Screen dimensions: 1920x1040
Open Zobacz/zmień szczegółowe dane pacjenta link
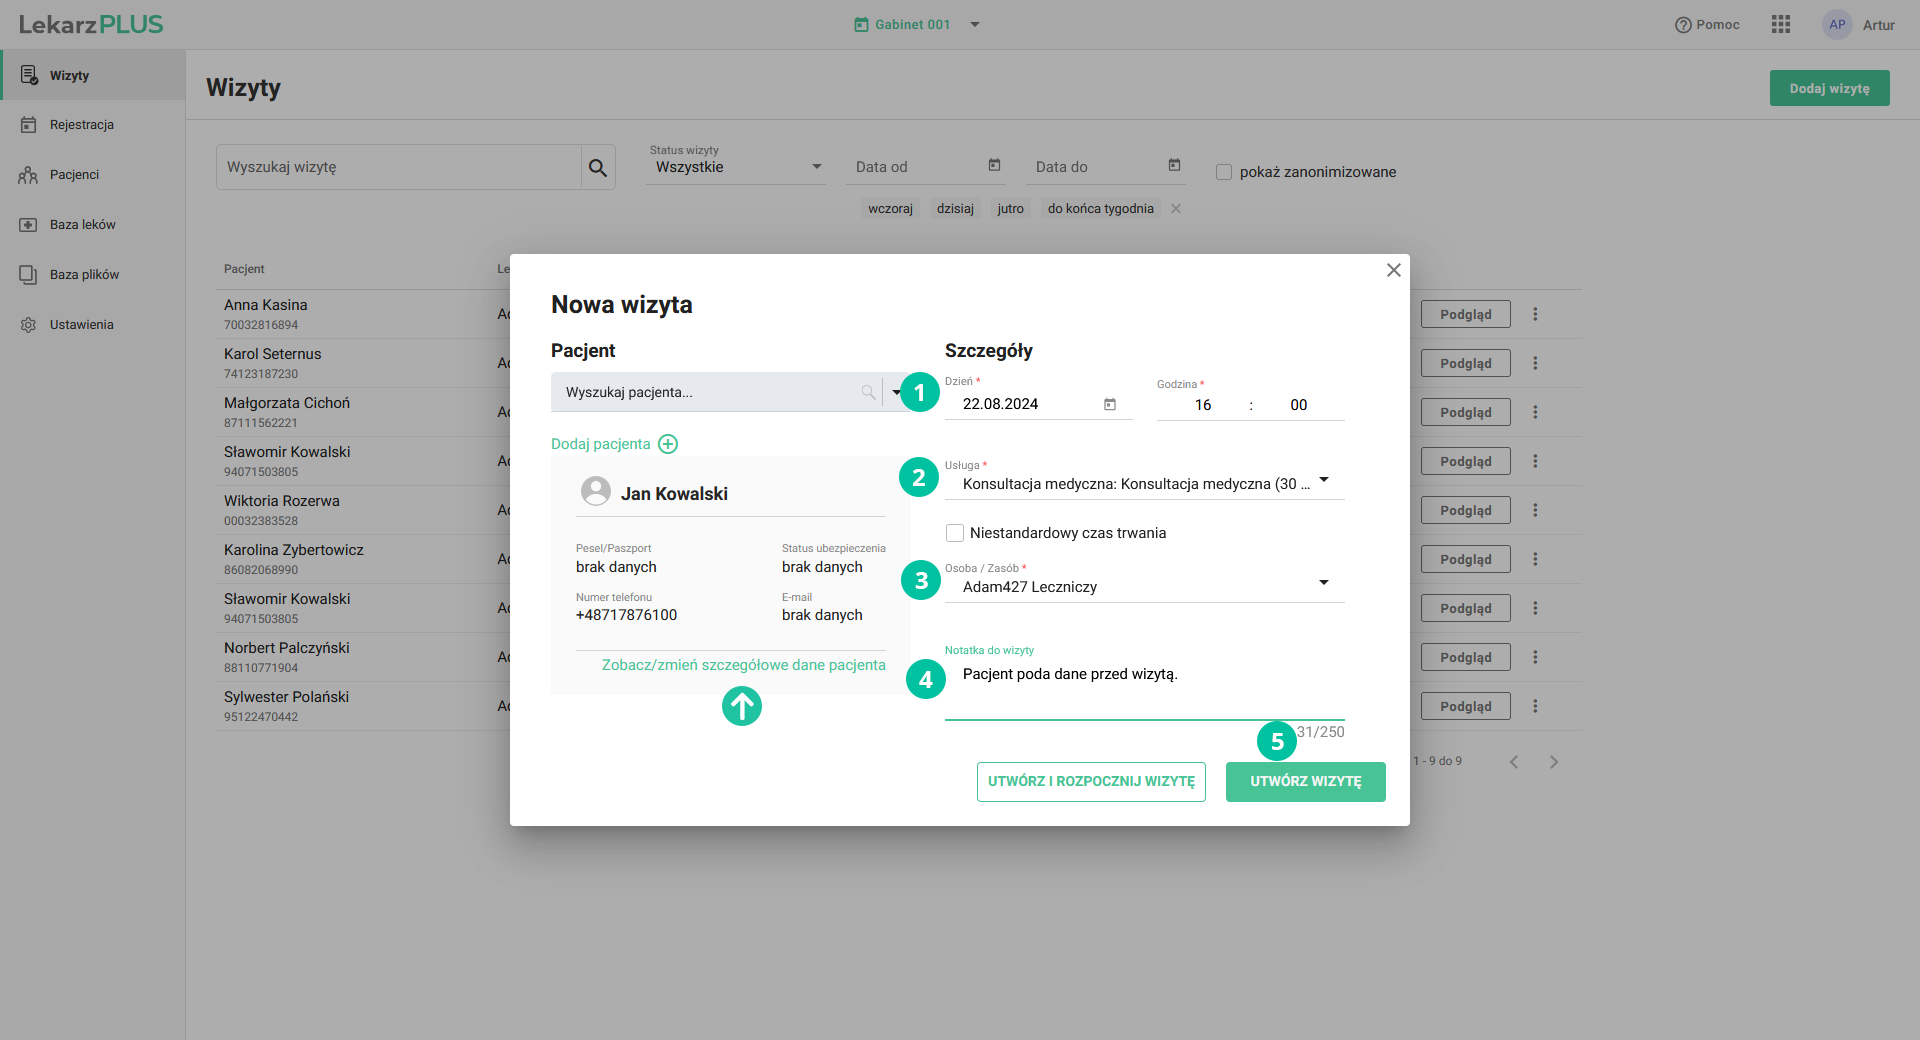(x=743, y=665)
